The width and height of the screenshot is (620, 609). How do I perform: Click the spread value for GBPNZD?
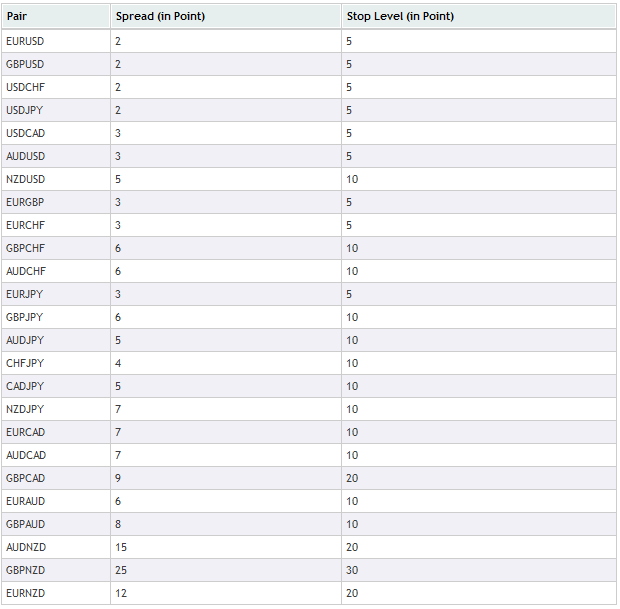pyautogui.click(x=121, y=570)
